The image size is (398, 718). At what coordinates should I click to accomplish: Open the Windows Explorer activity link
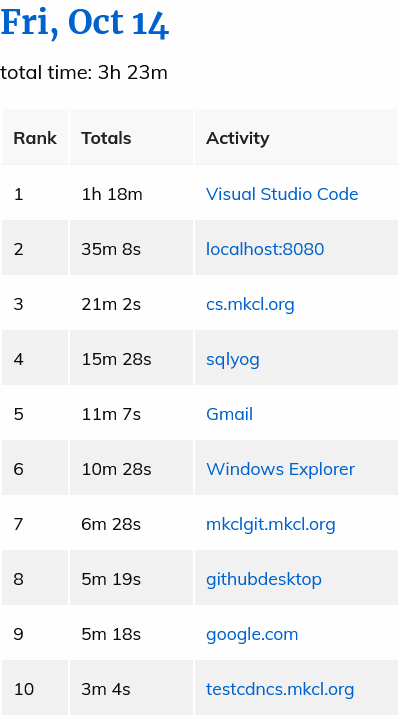click(x=280, y=469)
